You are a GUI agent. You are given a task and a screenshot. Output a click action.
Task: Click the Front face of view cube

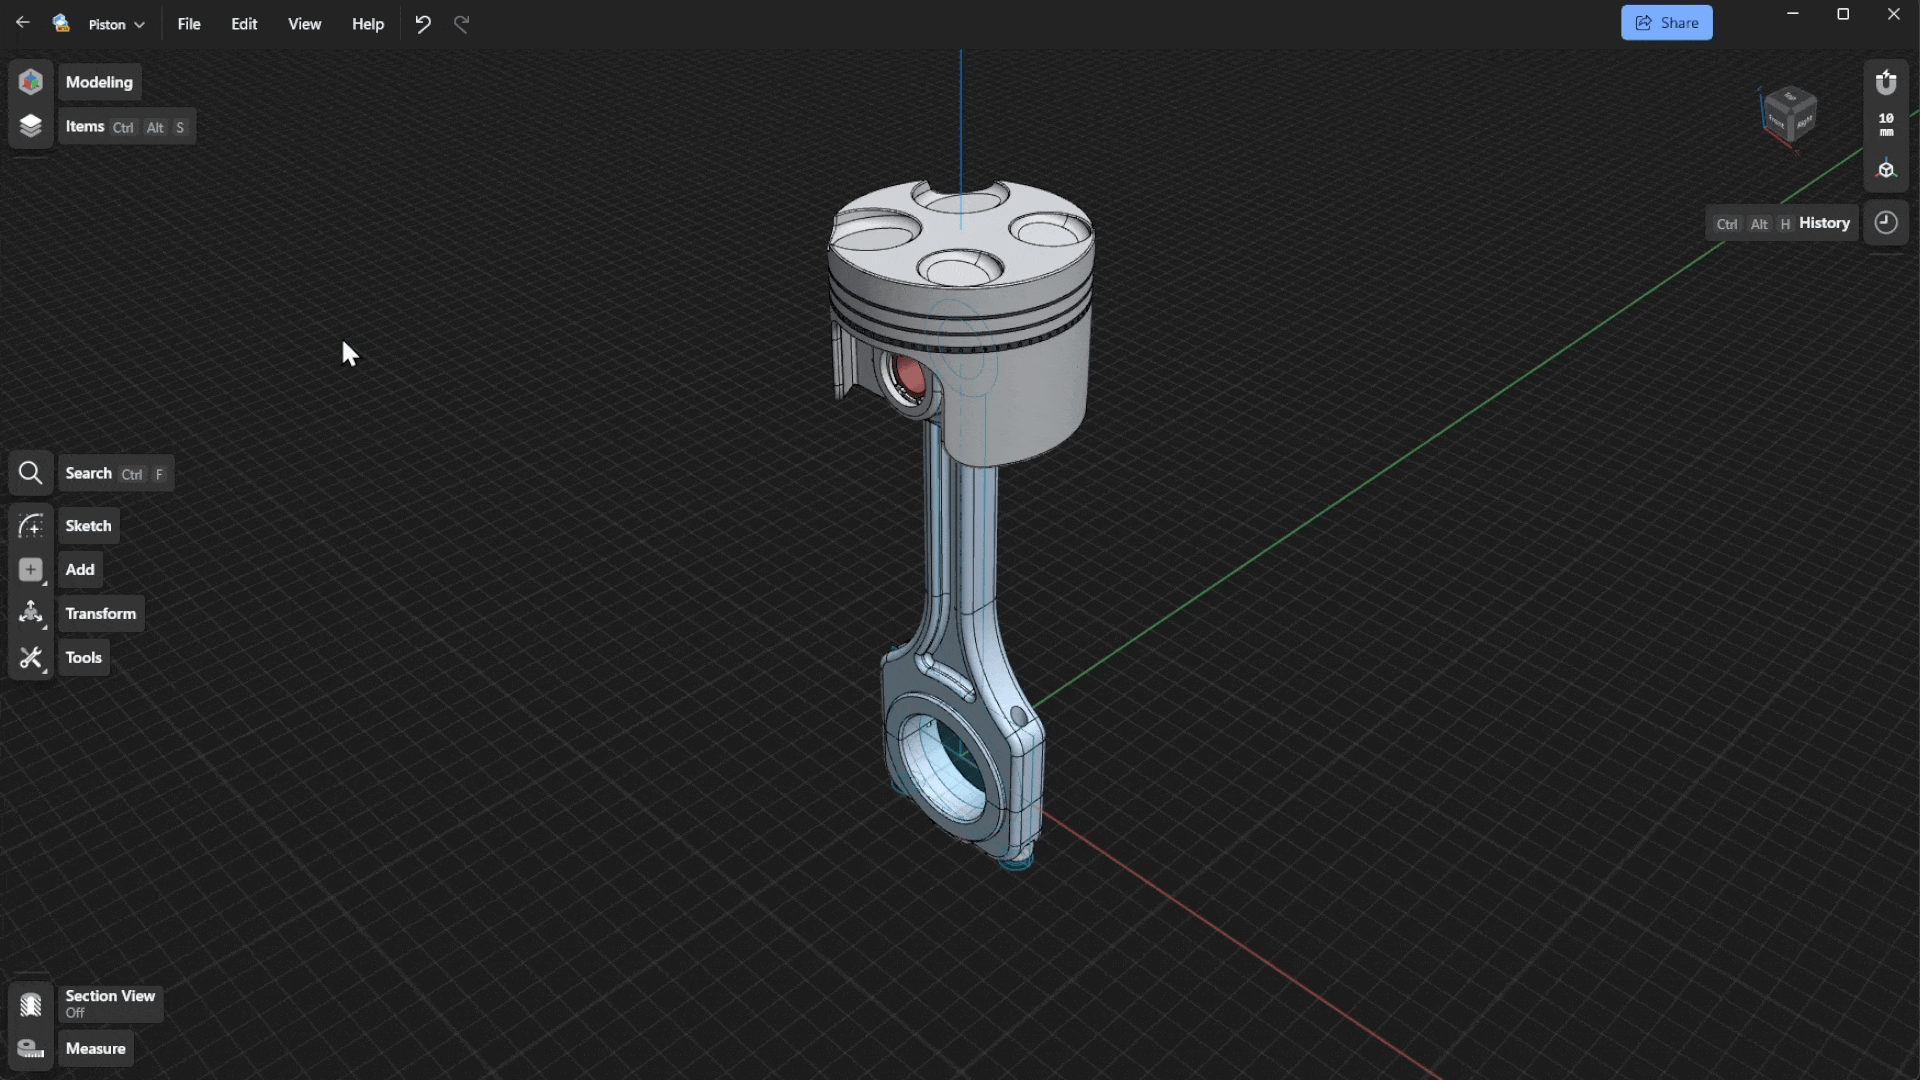[x=1777, y=120]
